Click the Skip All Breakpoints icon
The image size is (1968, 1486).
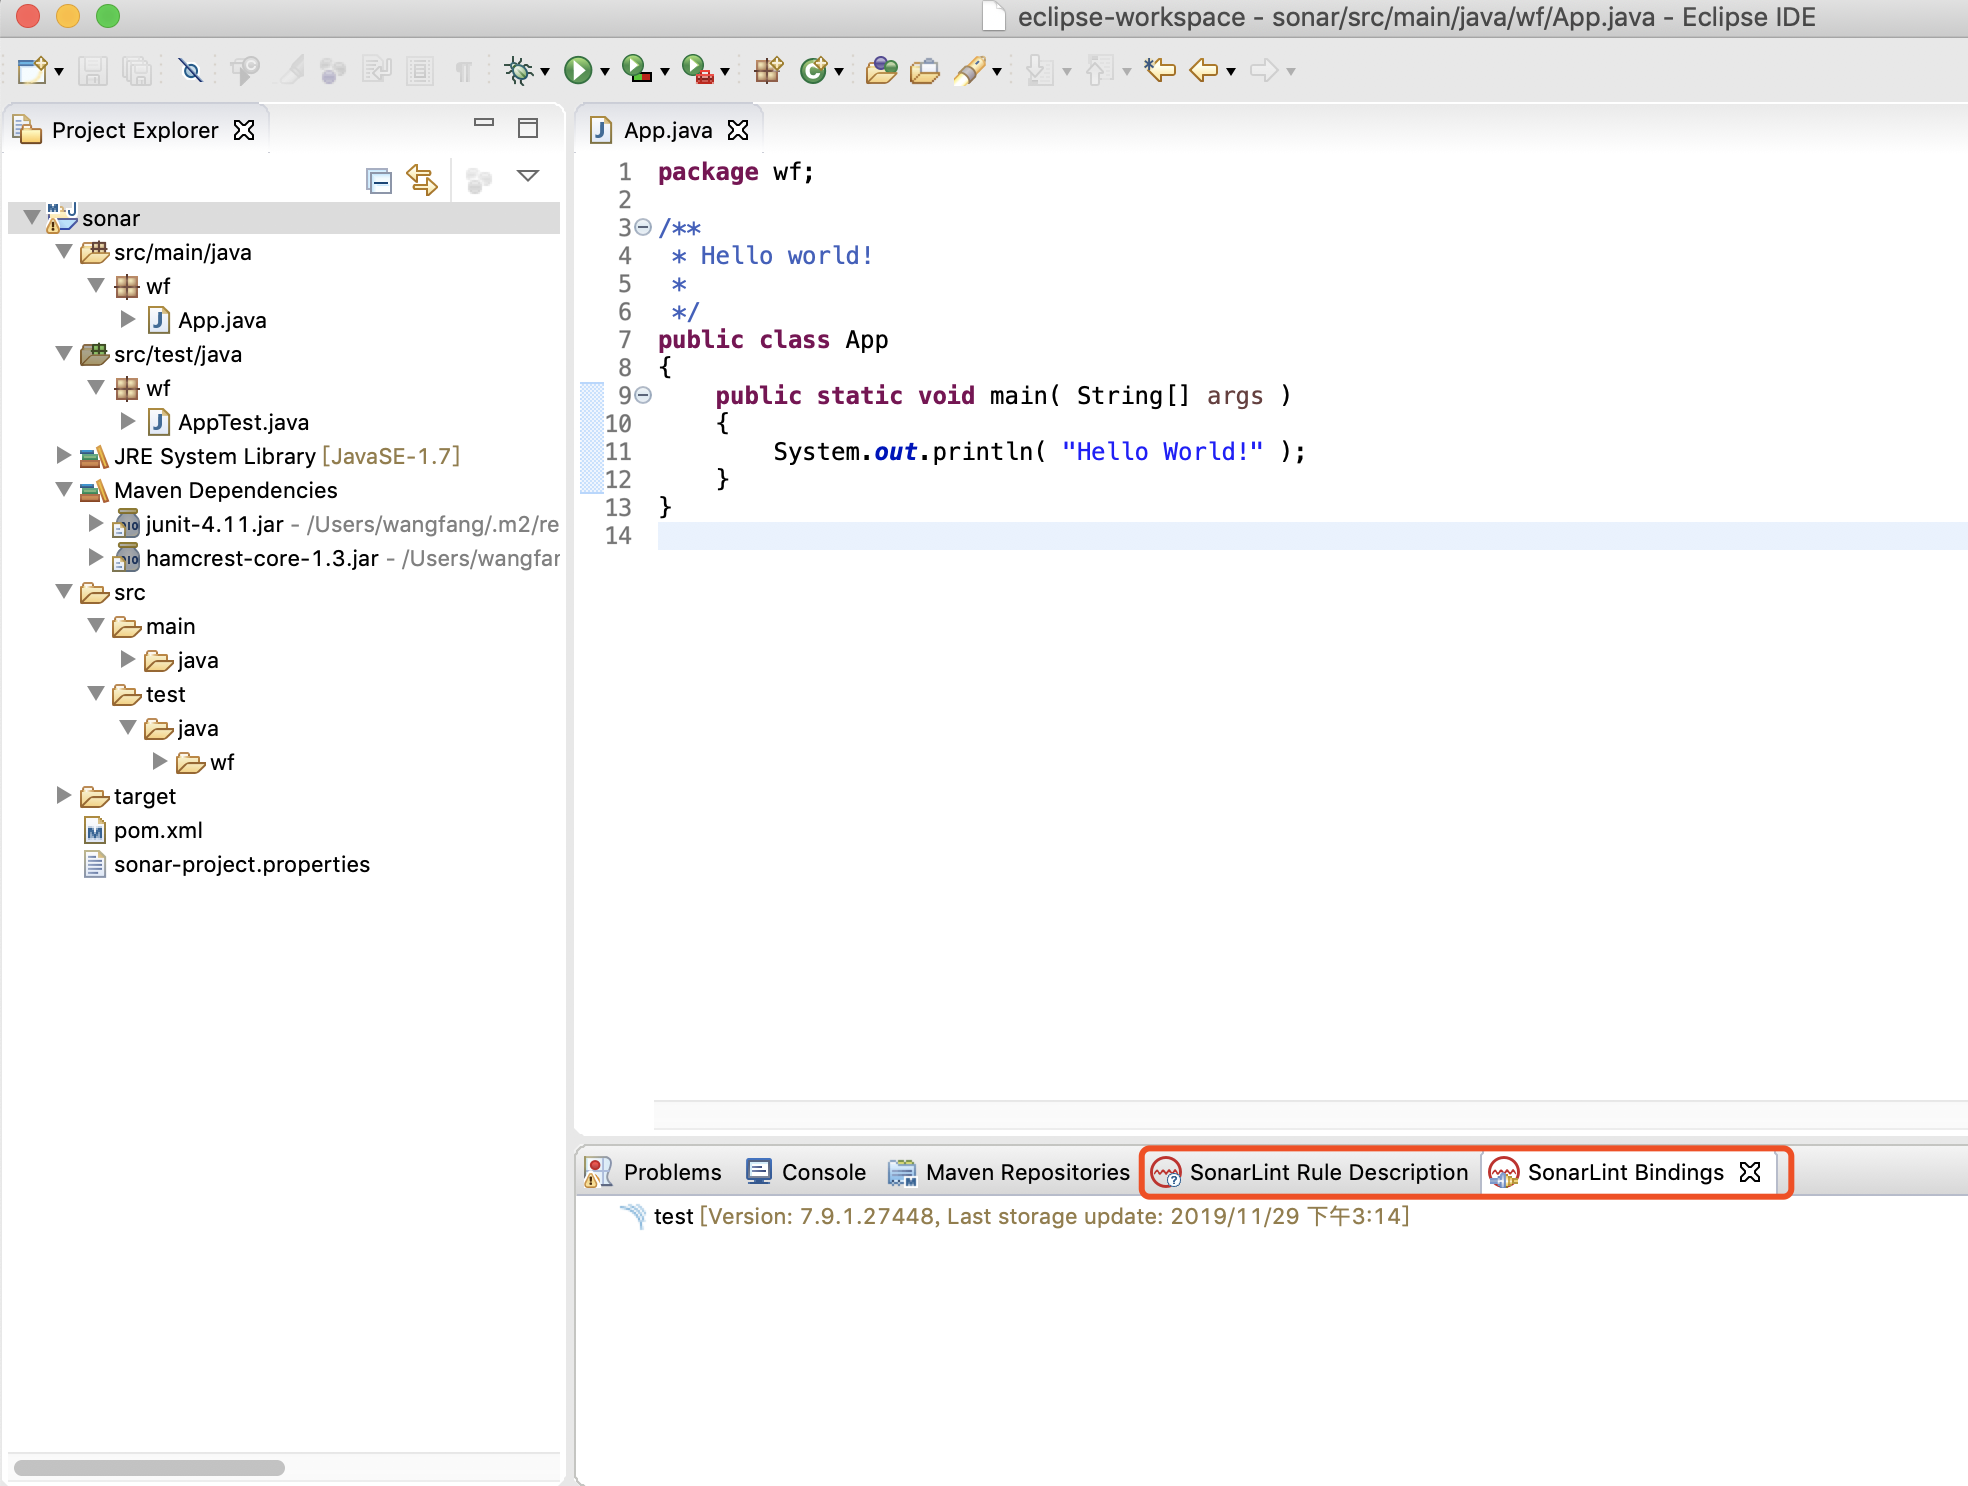(x=190, y=70)
